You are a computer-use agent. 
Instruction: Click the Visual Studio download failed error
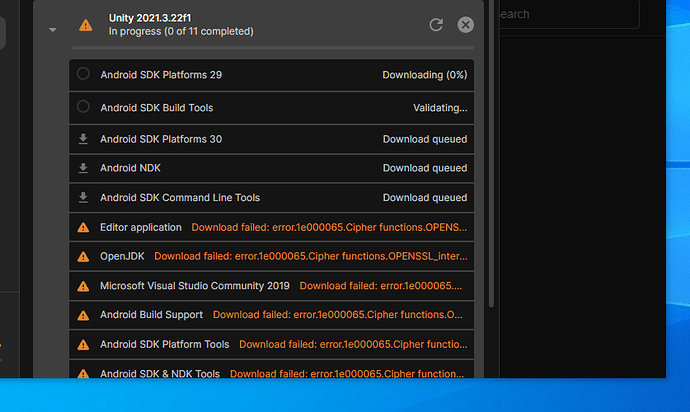tap(381, 286)
